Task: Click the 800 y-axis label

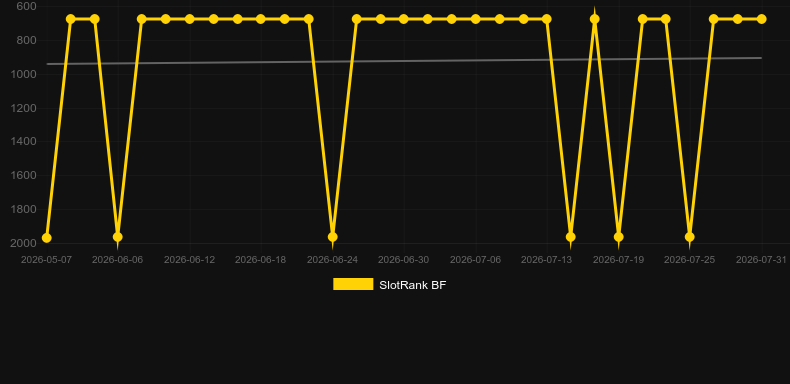Action: click(x=26, y=40)
